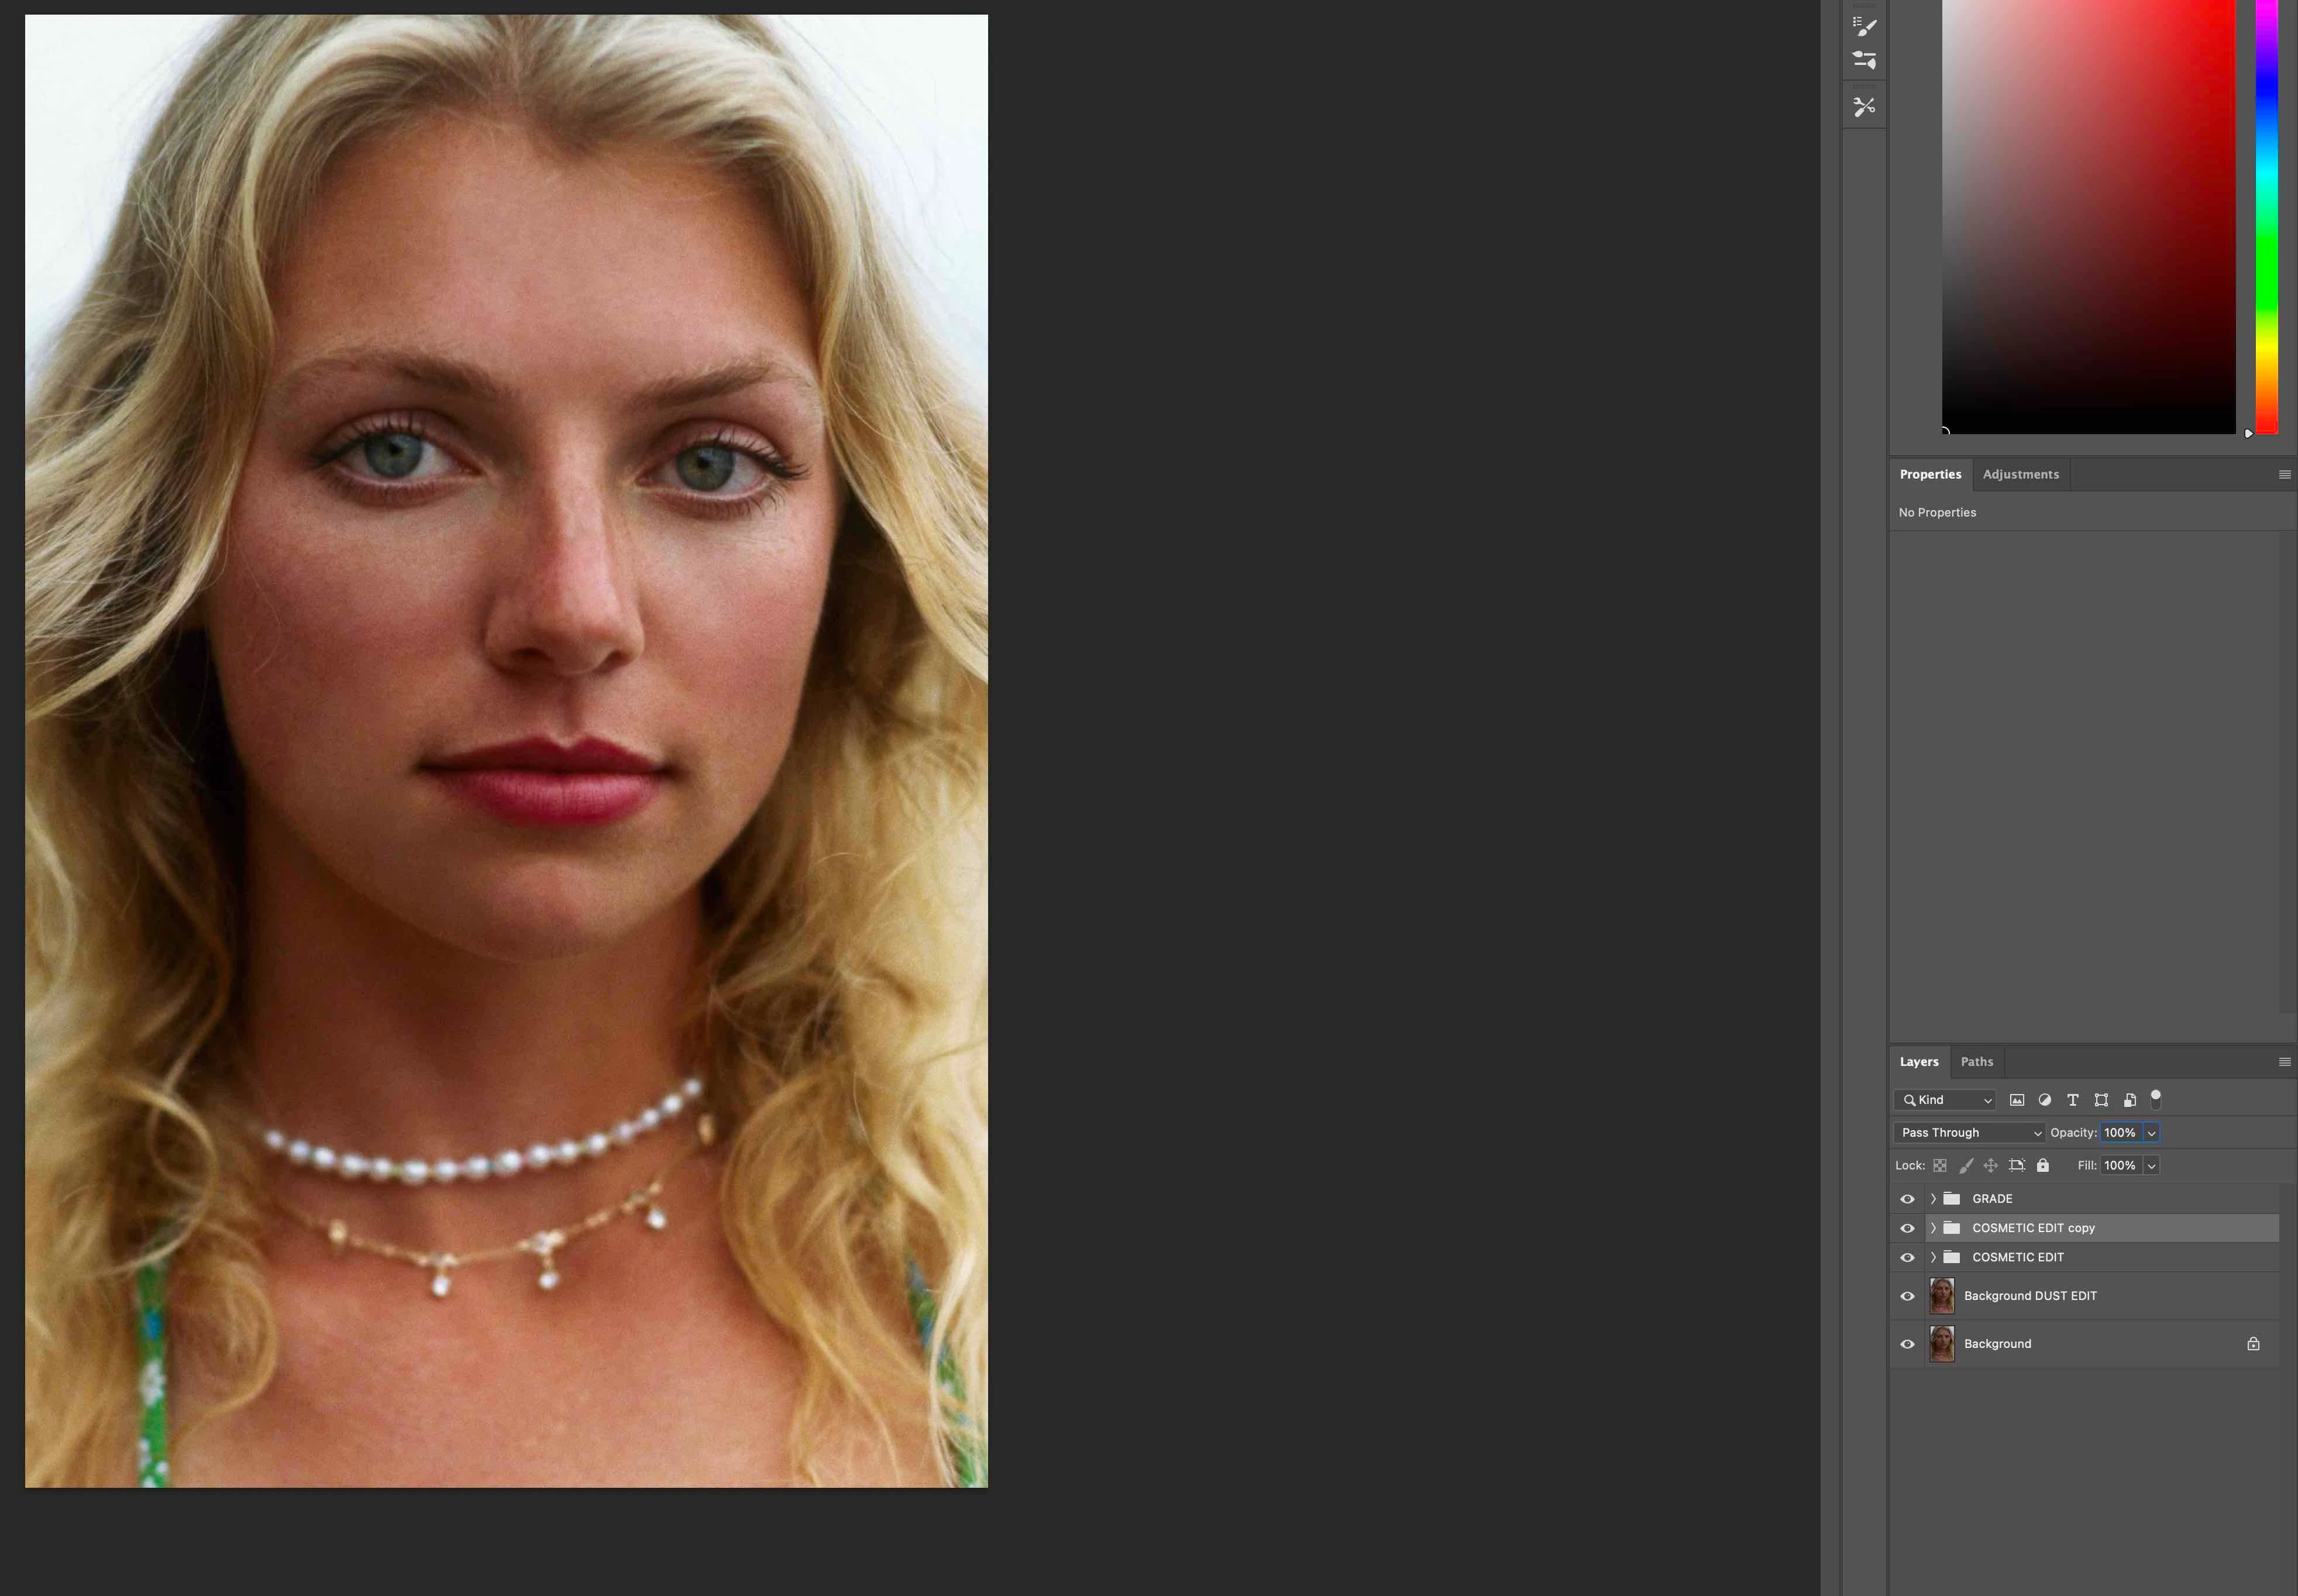The height and width of the screenshot is (1596, 2298).
Task: Click the lock all padlock icon
Action: (2043, 1165)
